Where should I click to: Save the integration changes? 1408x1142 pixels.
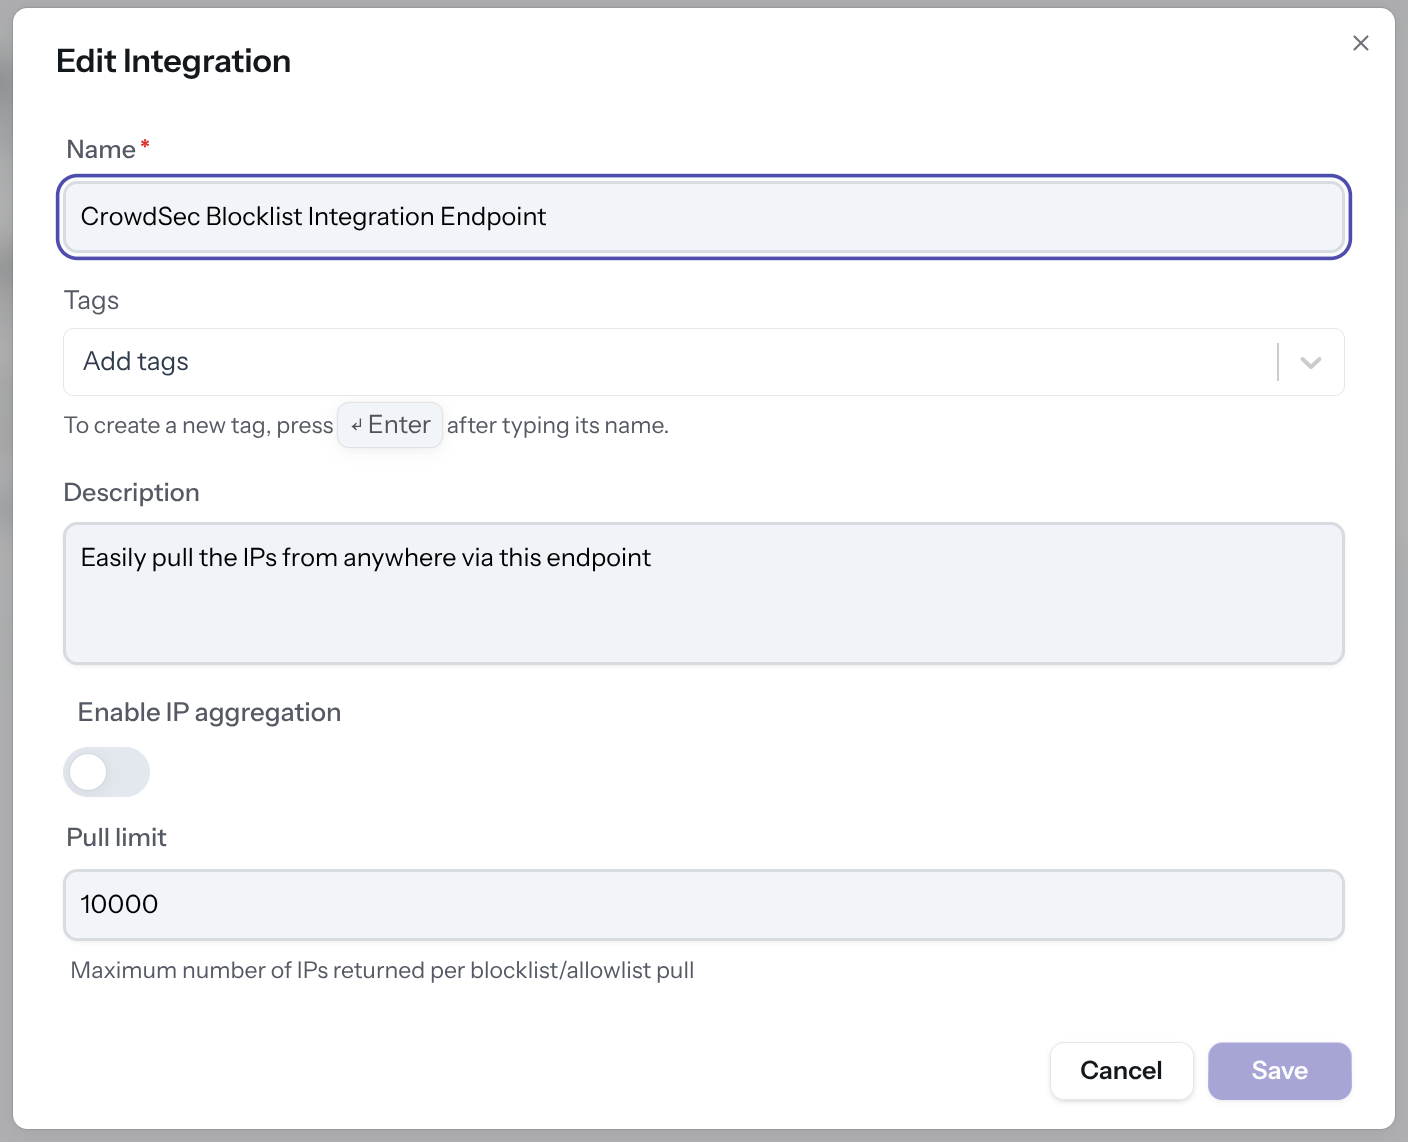pyautogui.click(x=1280, y=1071)
